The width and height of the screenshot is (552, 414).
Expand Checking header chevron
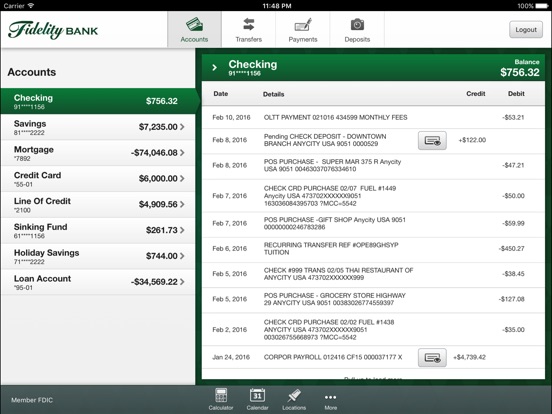[x=214, y=68]
